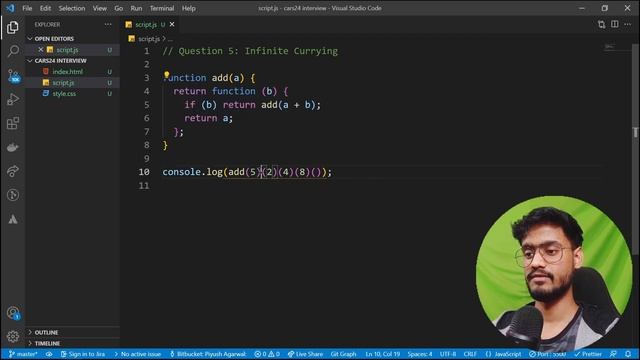This screenshot has width=640, height=360.
Task: Close script.js in Open Editors list
Action: click(40, 50)
